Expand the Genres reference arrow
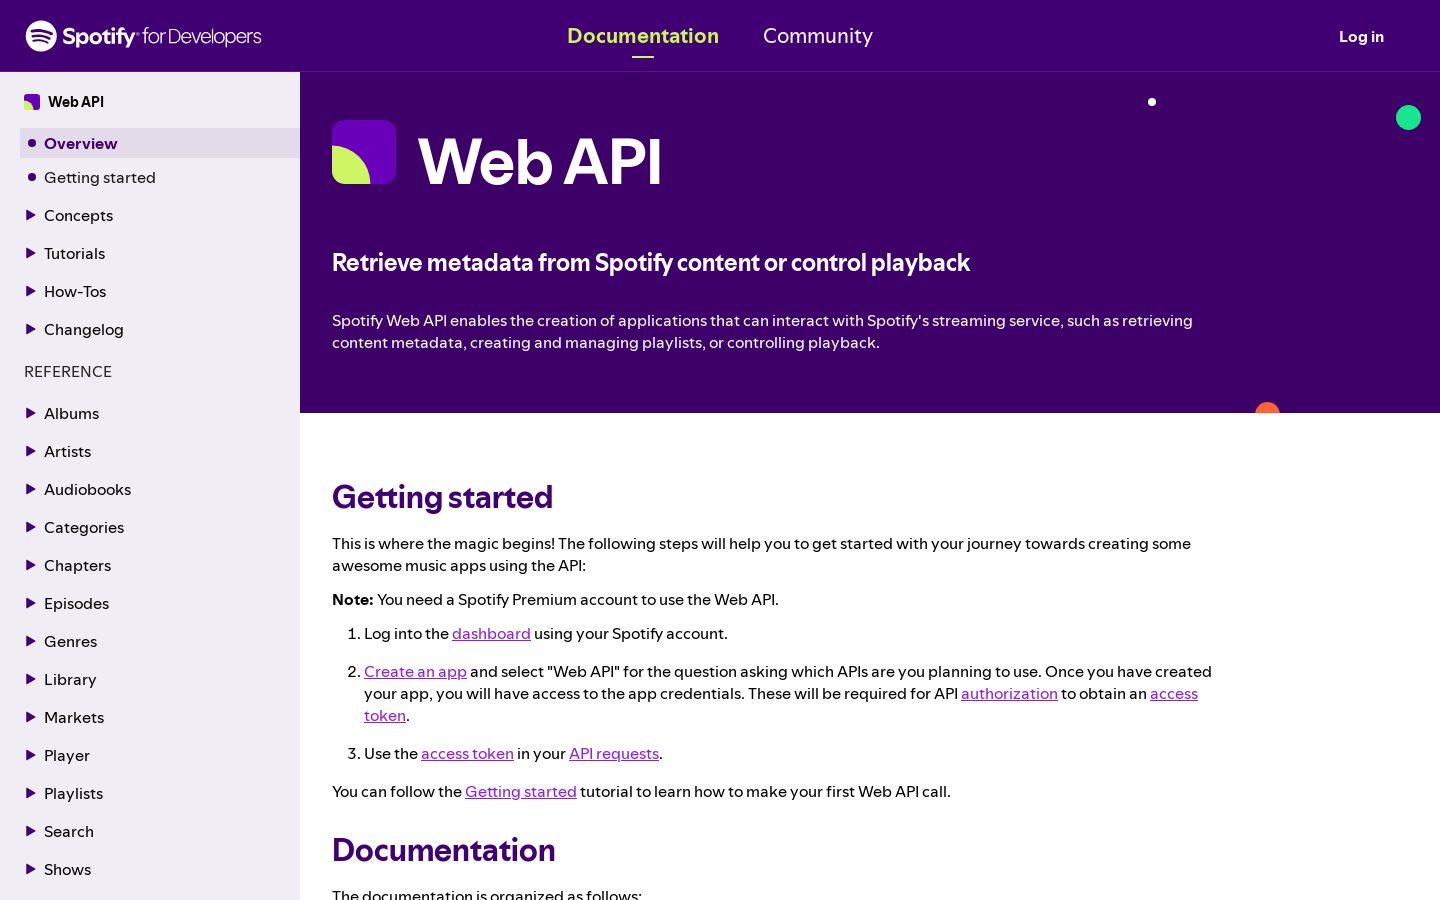Viewport: 1440px width, 900px height. (x=30, y=641)
